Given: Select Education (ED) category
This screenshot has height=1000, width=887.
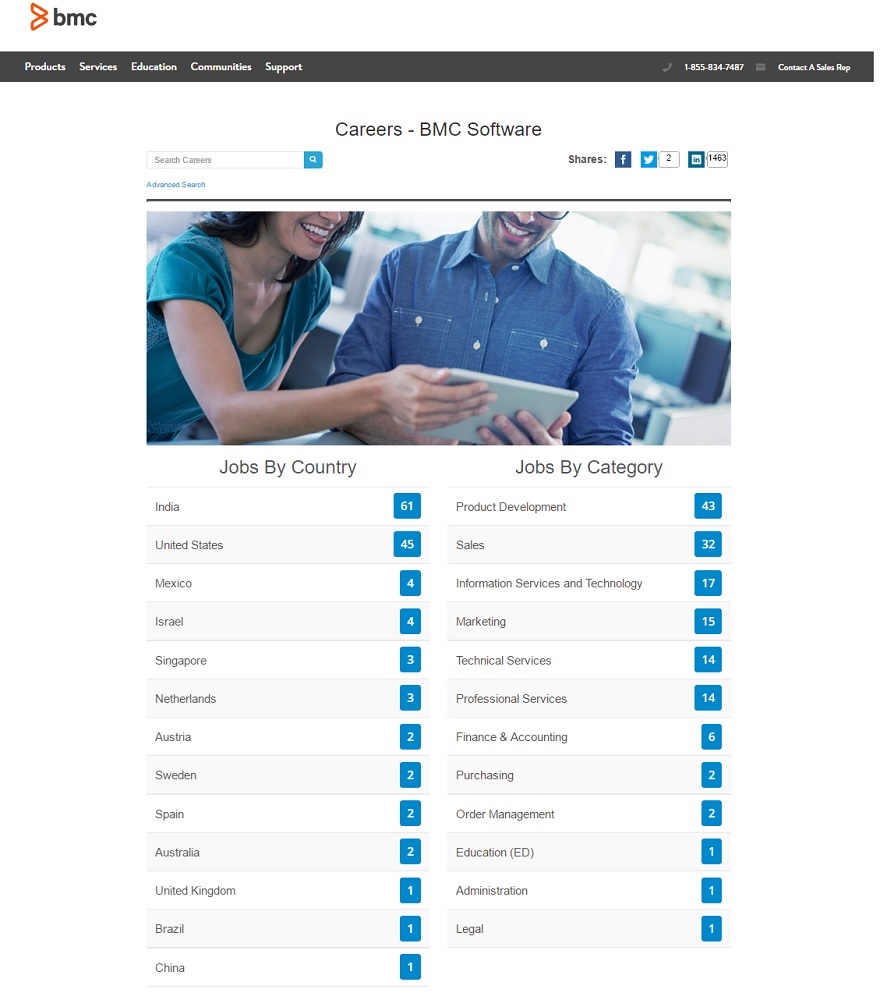Looking at the screenshot, I should (x=589, y=852).
